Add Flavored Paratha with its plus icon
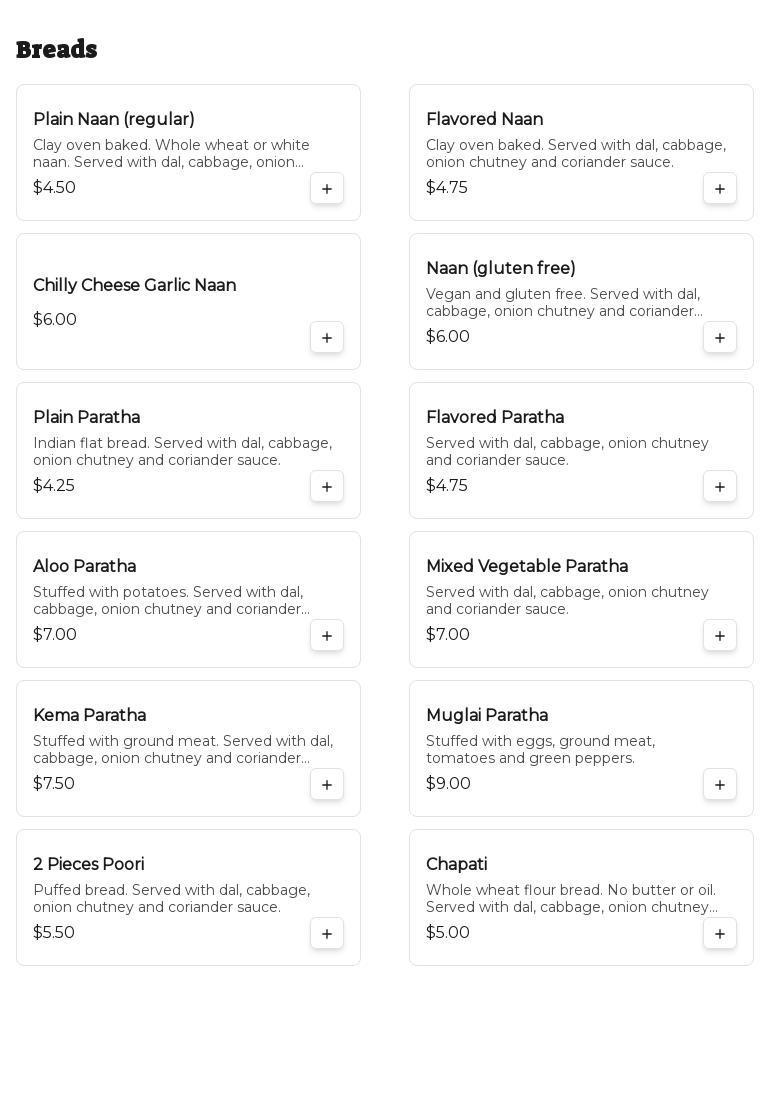The width and height of the screenshot is (770, 1112). pos(720,486)
